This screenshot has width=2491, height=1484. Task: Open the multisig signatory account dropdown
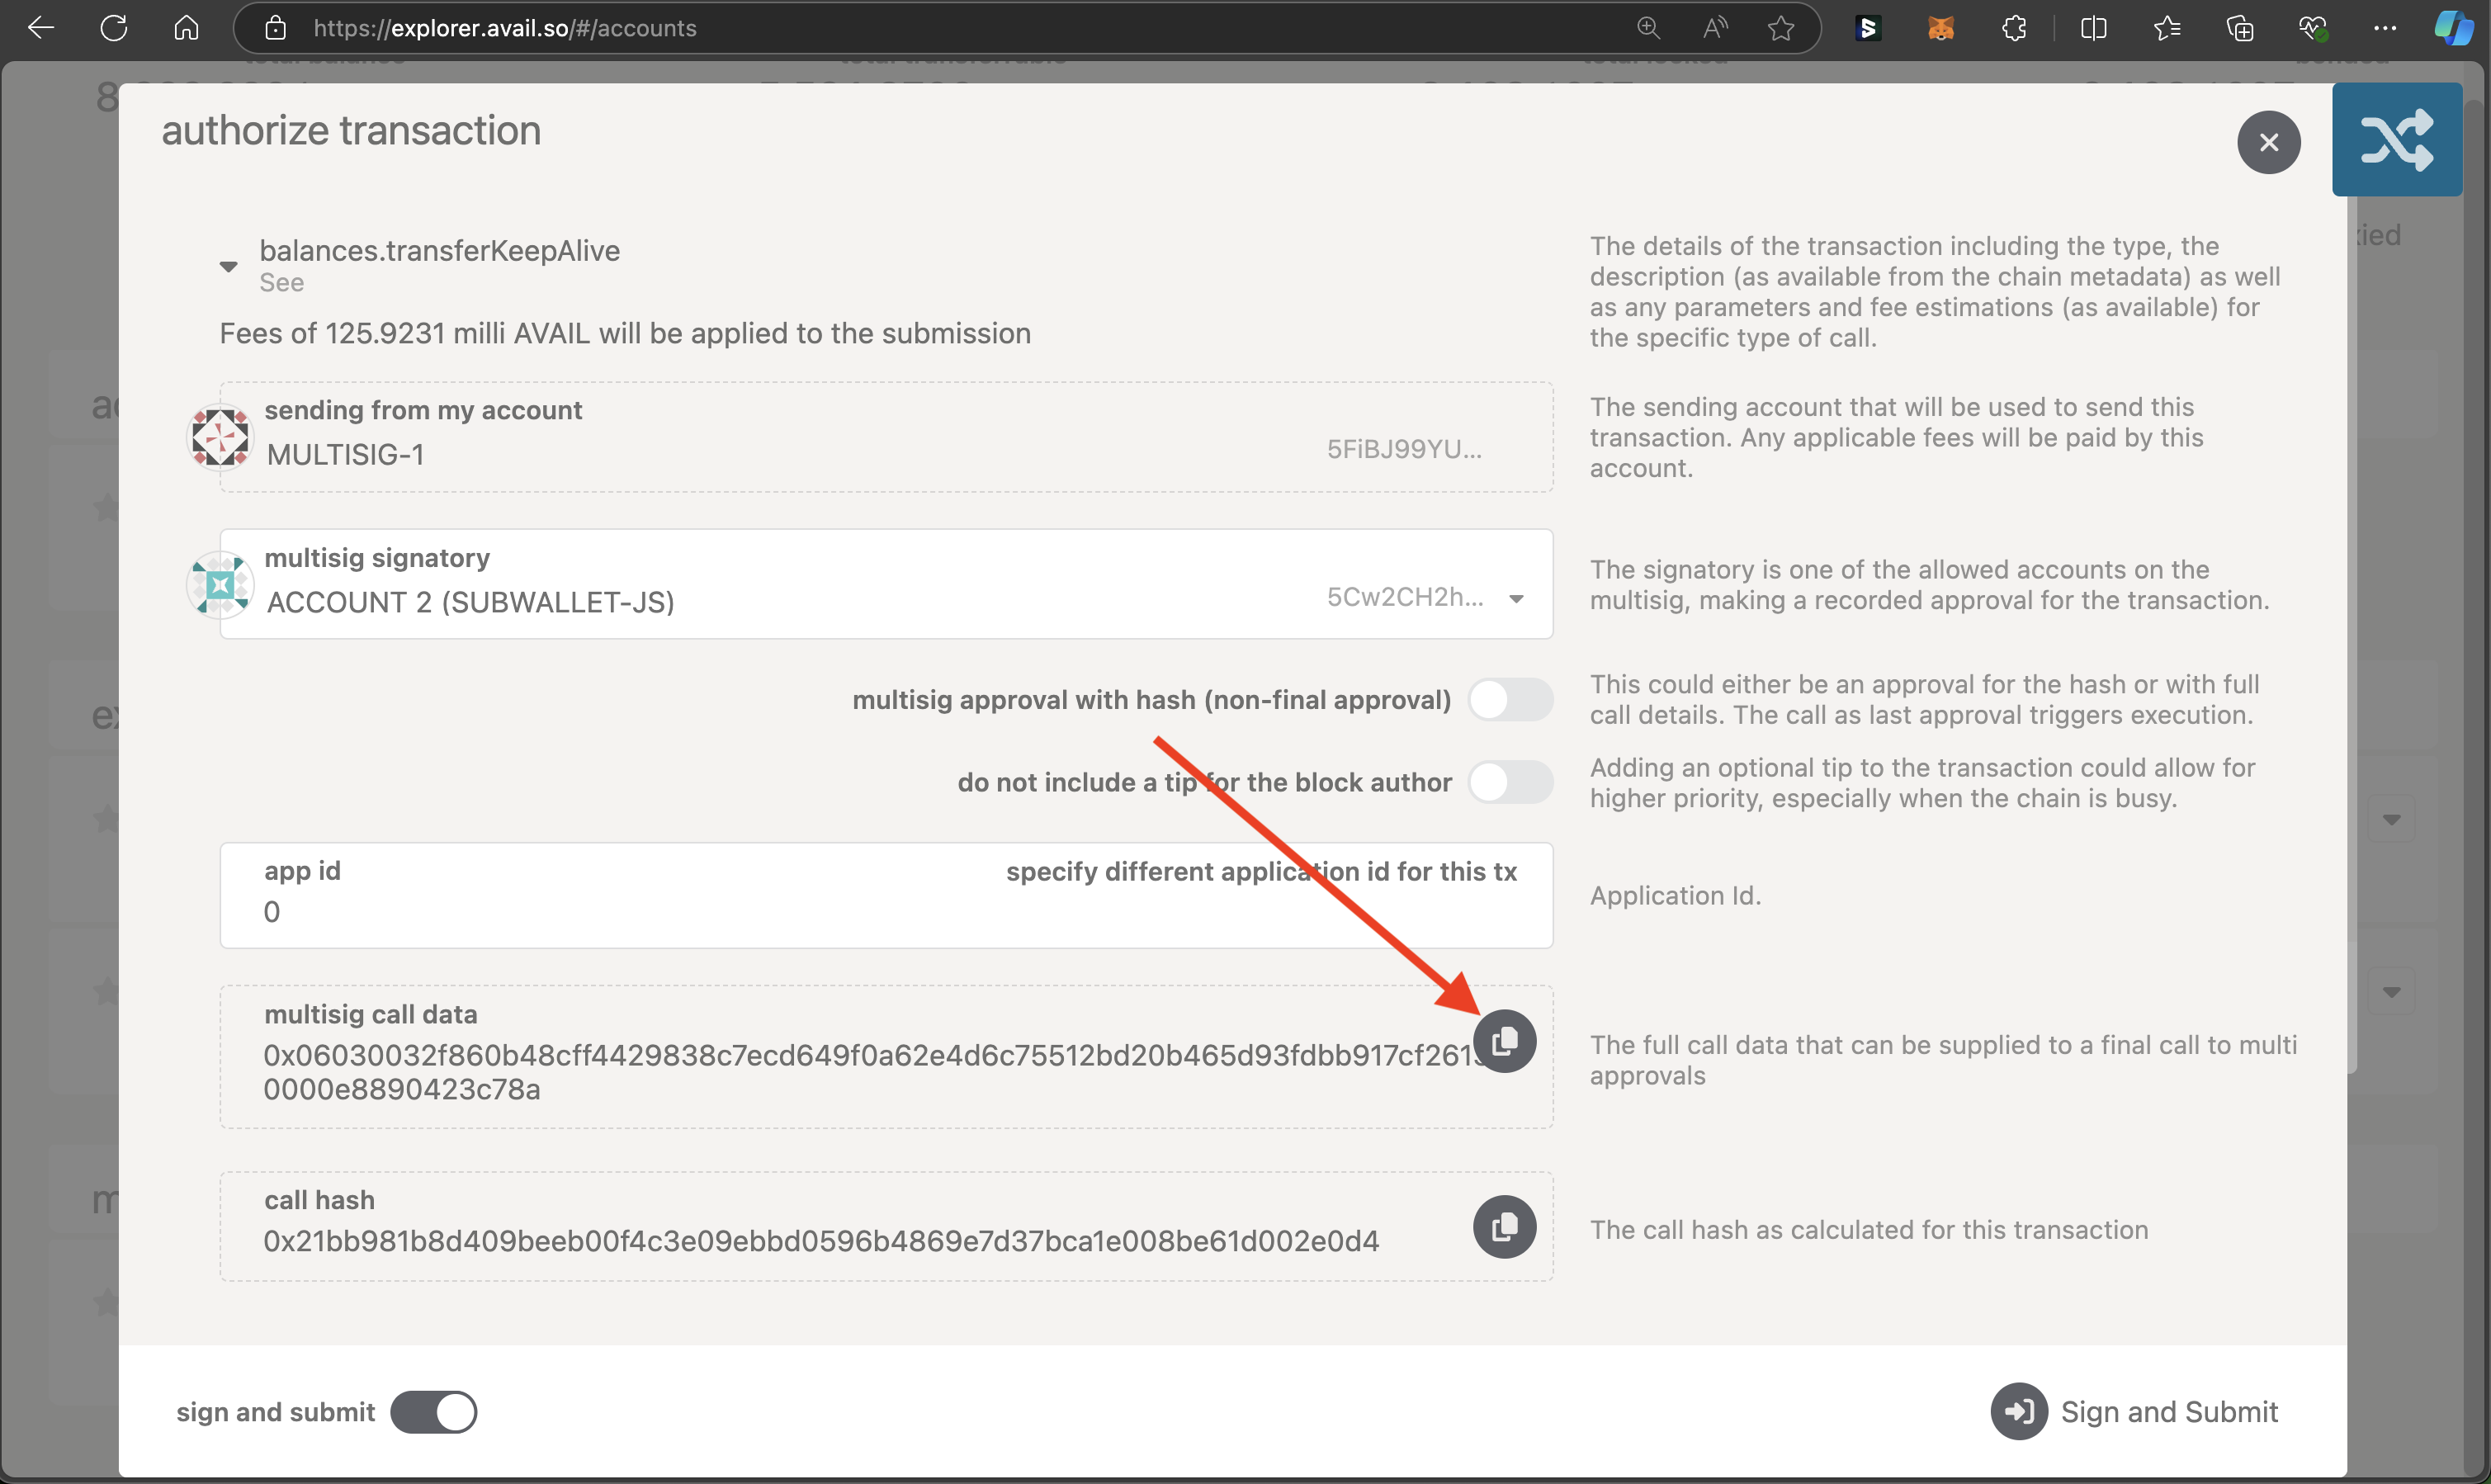point(1516,599)
